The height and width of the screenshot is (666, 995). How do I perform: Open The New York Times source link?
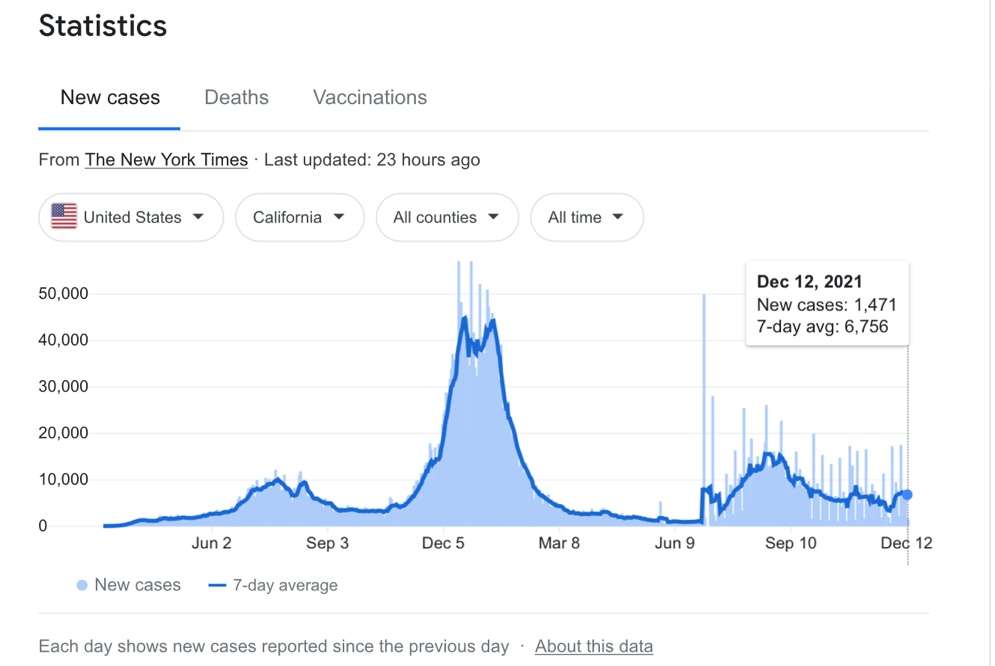[x=166, y=160]
